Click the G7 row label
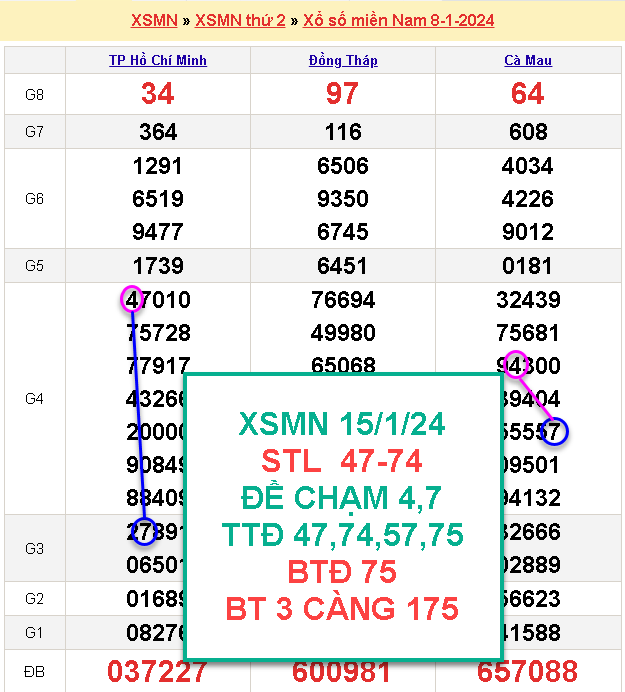Image resolution: width=625 pixels, height=692 pixels. 34,132
